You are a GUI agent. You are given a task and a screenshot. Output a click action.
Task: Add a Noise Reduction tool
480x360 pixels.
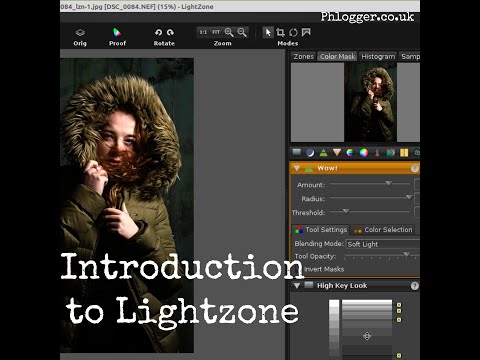(404, 153)
